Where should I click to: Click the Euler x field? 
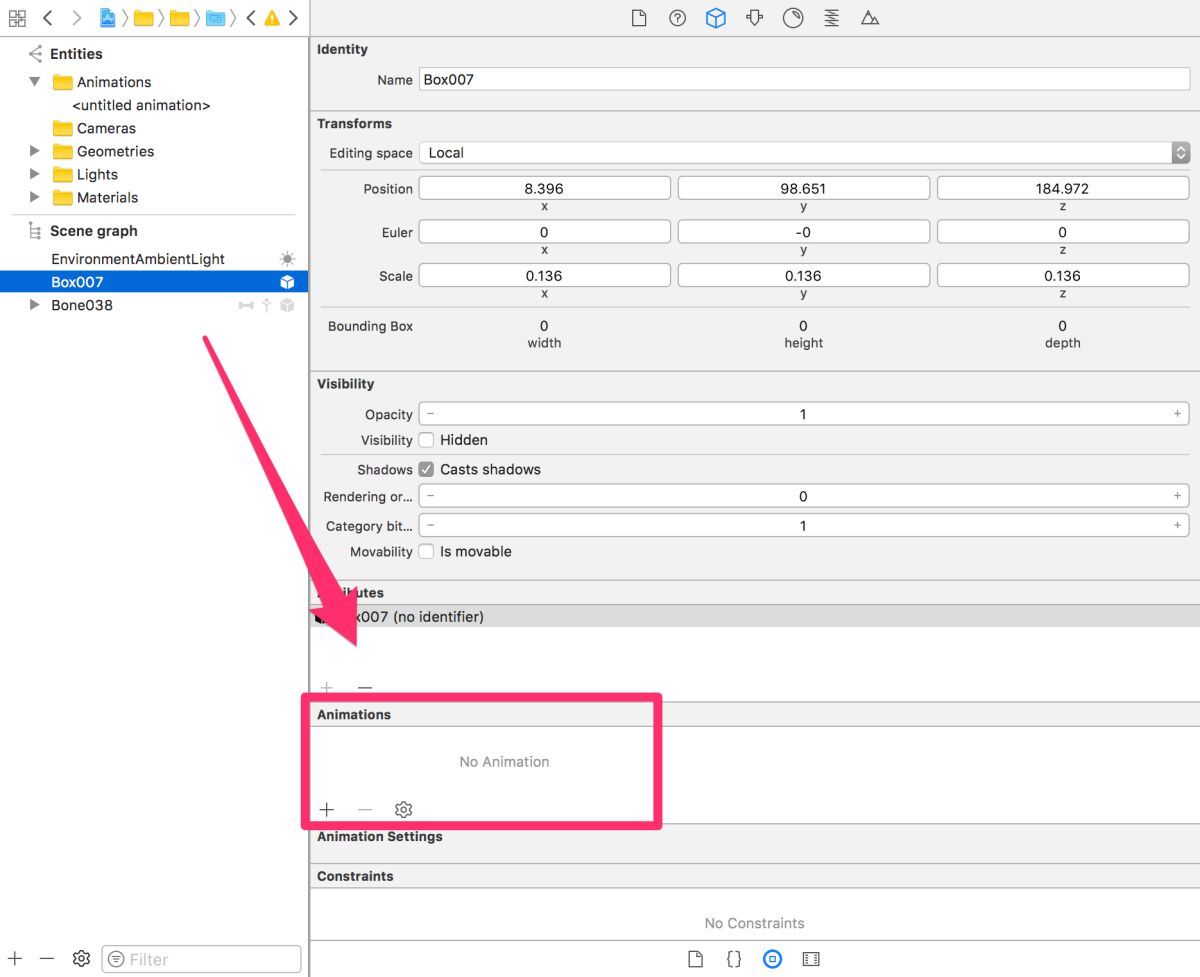pos(544,232)
